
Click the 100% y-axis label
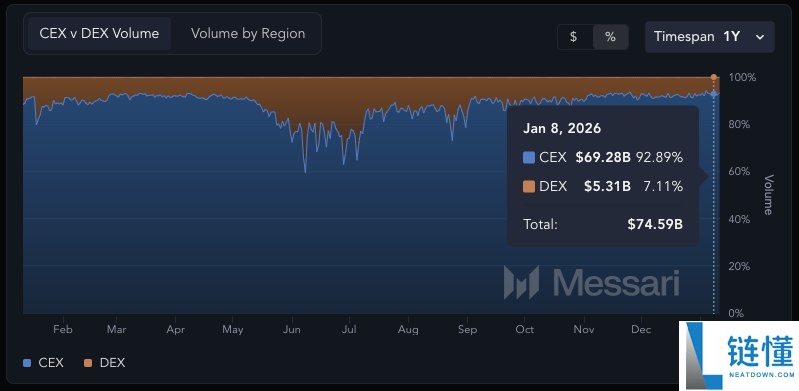(742, 77)
